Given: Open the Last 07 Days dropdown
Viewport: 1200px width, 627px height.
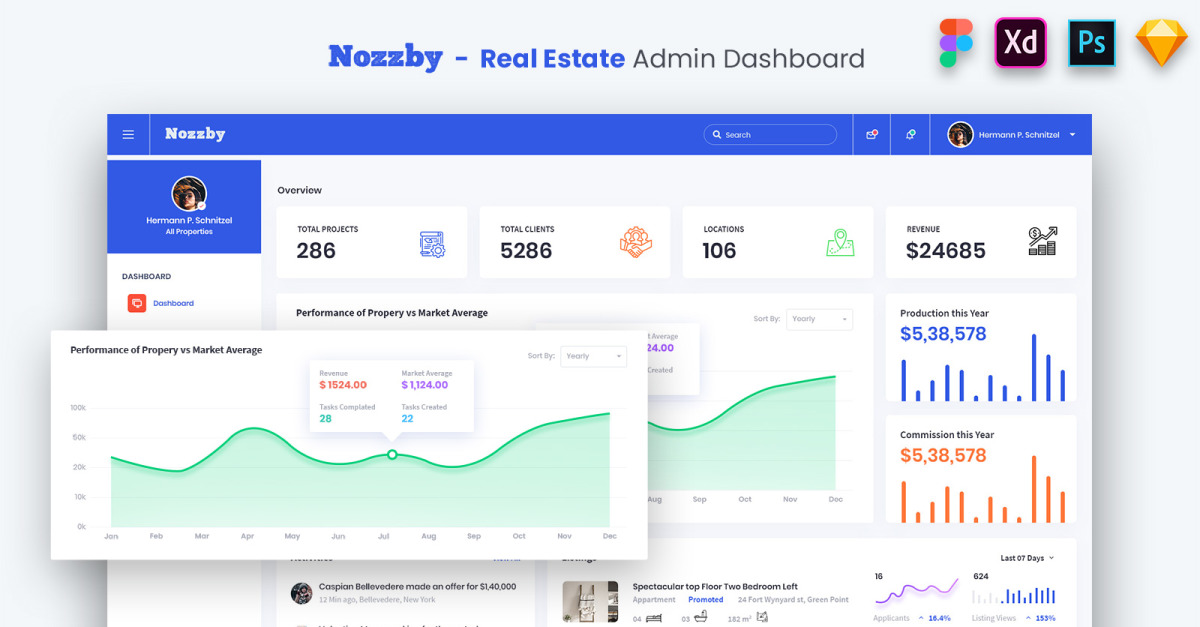Looking at the screenshot, I should pos(1027,558).
